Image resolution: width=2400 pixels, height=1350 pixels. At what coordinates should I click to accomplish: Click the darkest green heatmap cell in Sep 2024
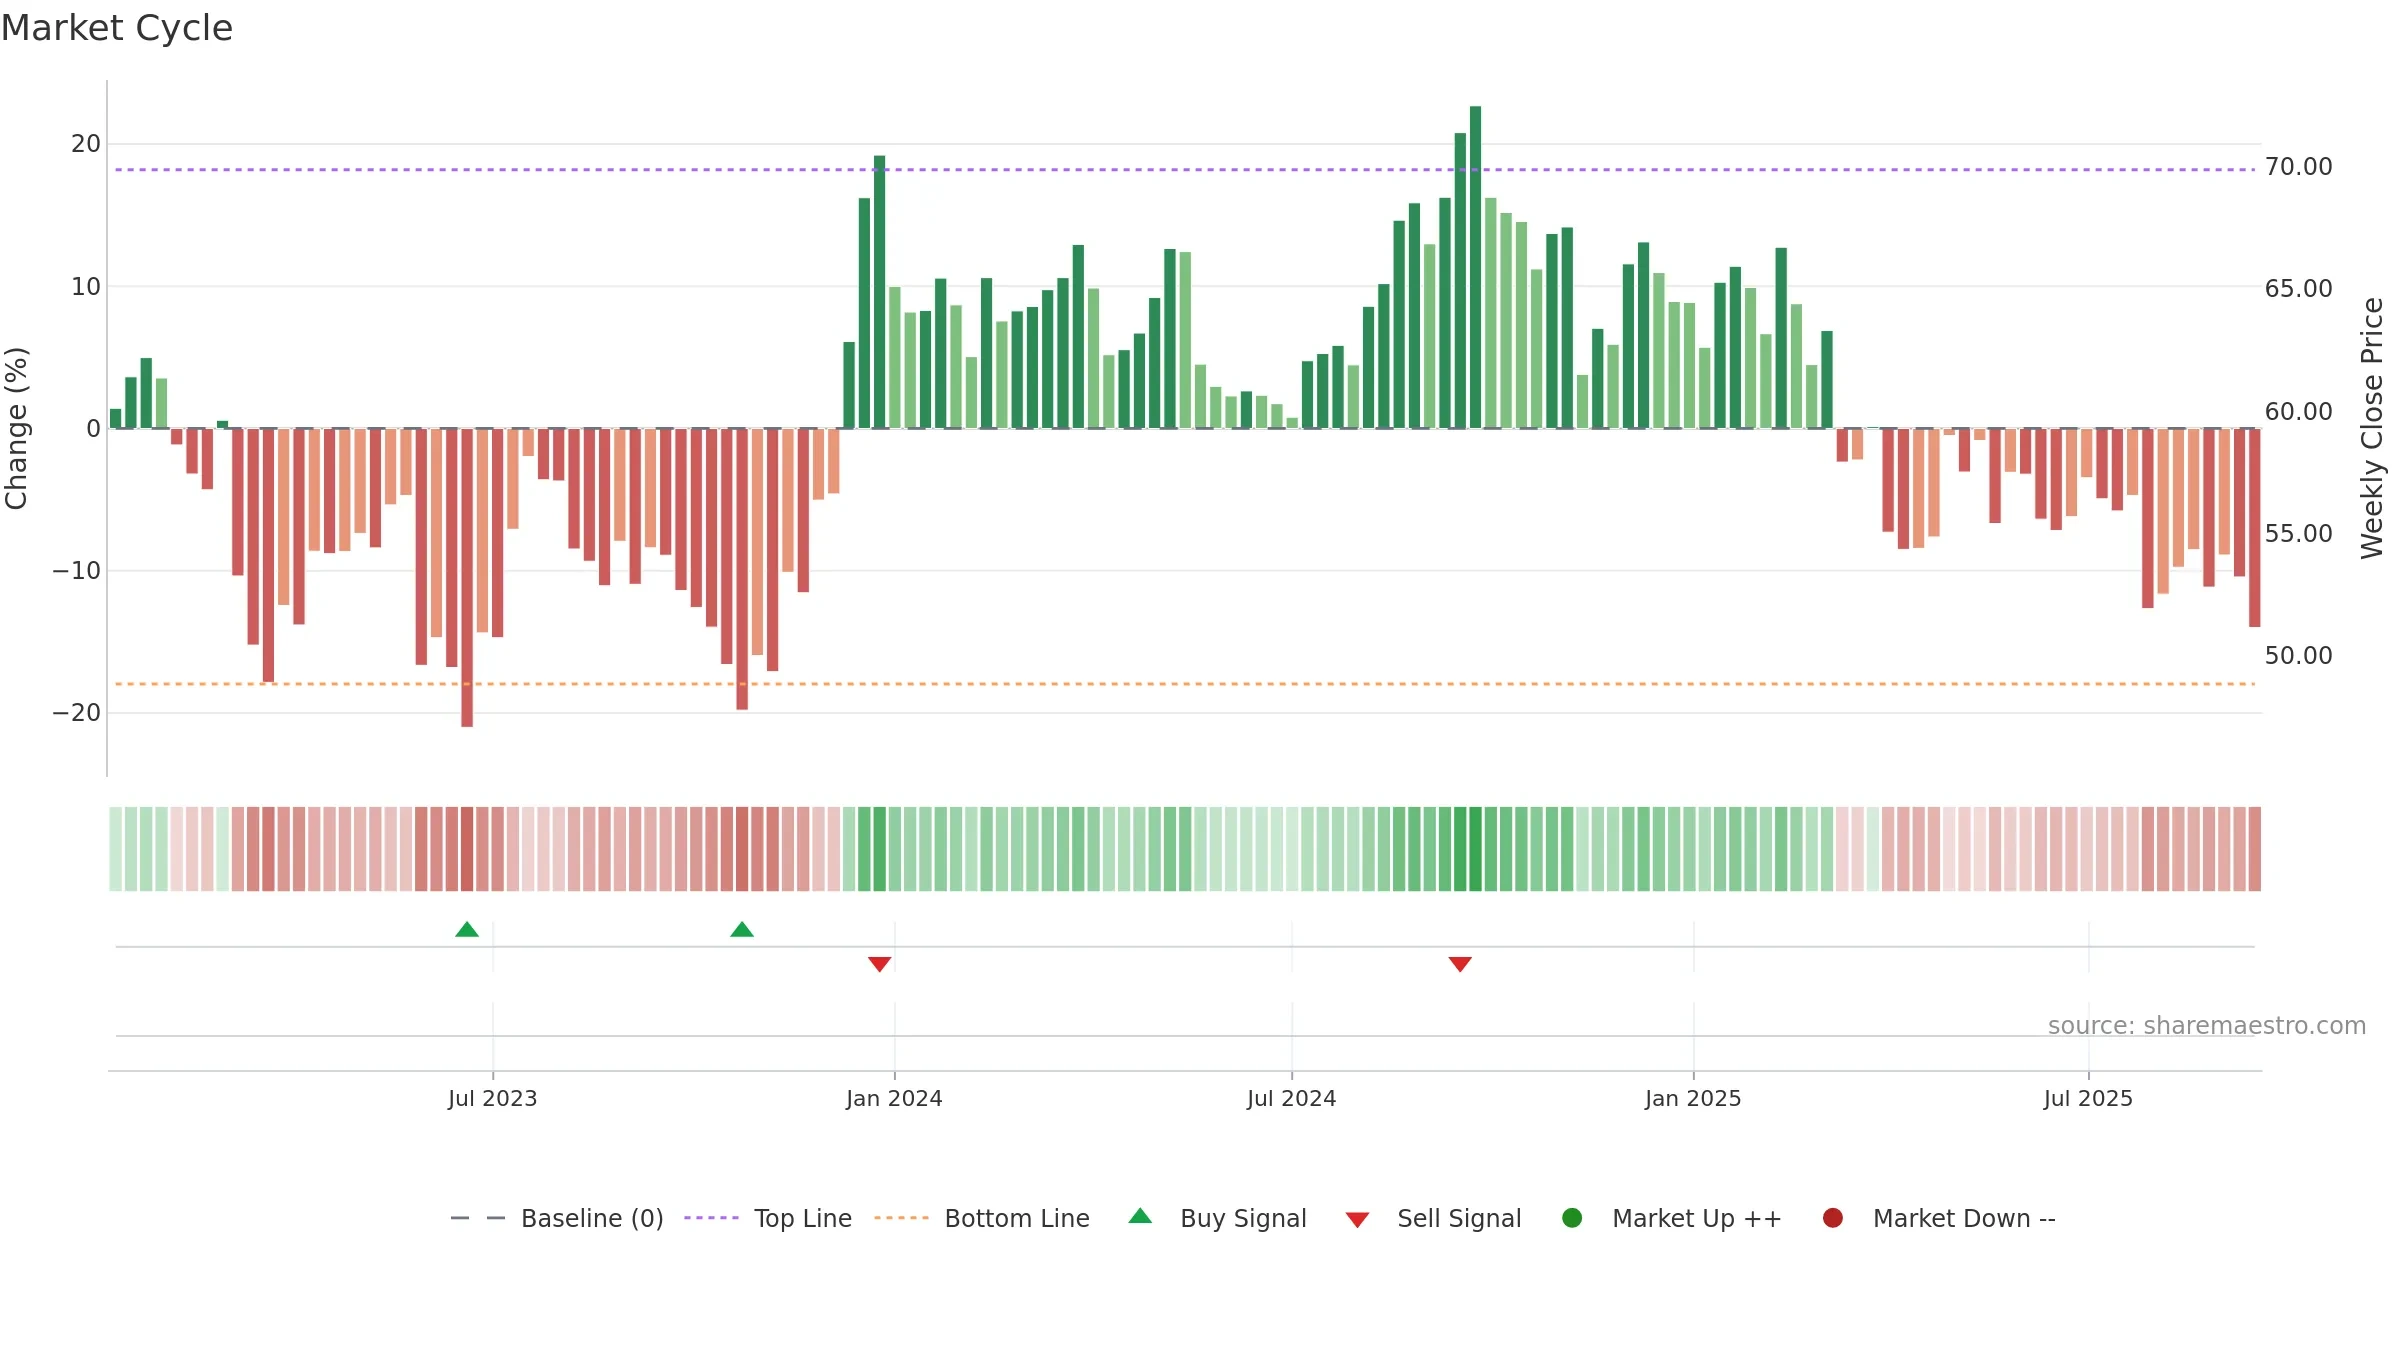coord(1475,849)
